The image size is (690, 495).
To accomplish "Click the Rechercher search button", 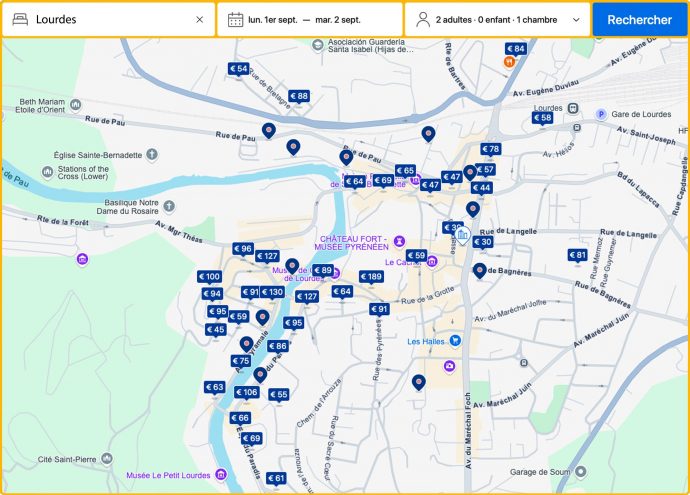I will click(639, 19).
